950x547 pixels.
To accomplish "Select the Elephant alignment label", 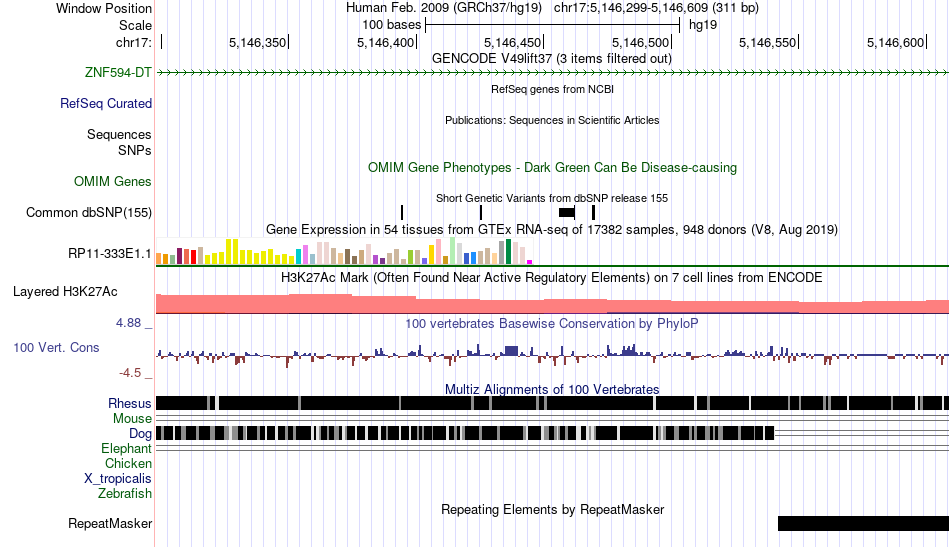I will 126,449.
